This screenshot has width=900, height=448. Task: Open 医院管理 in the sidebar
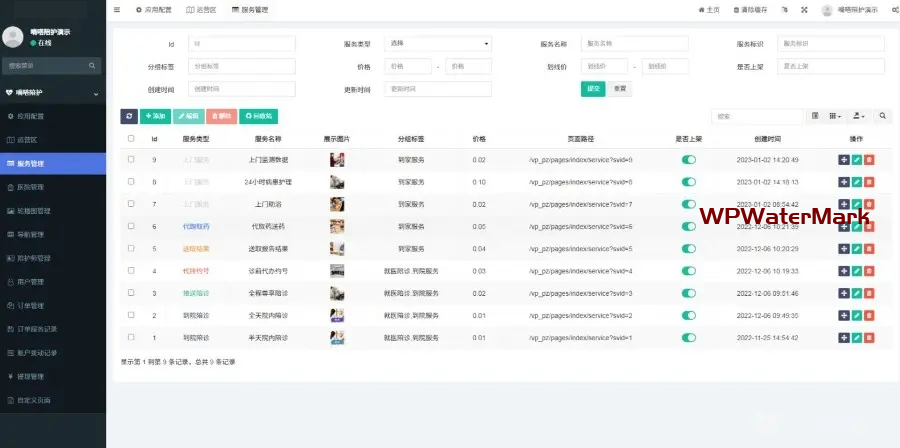coord(30,187)
